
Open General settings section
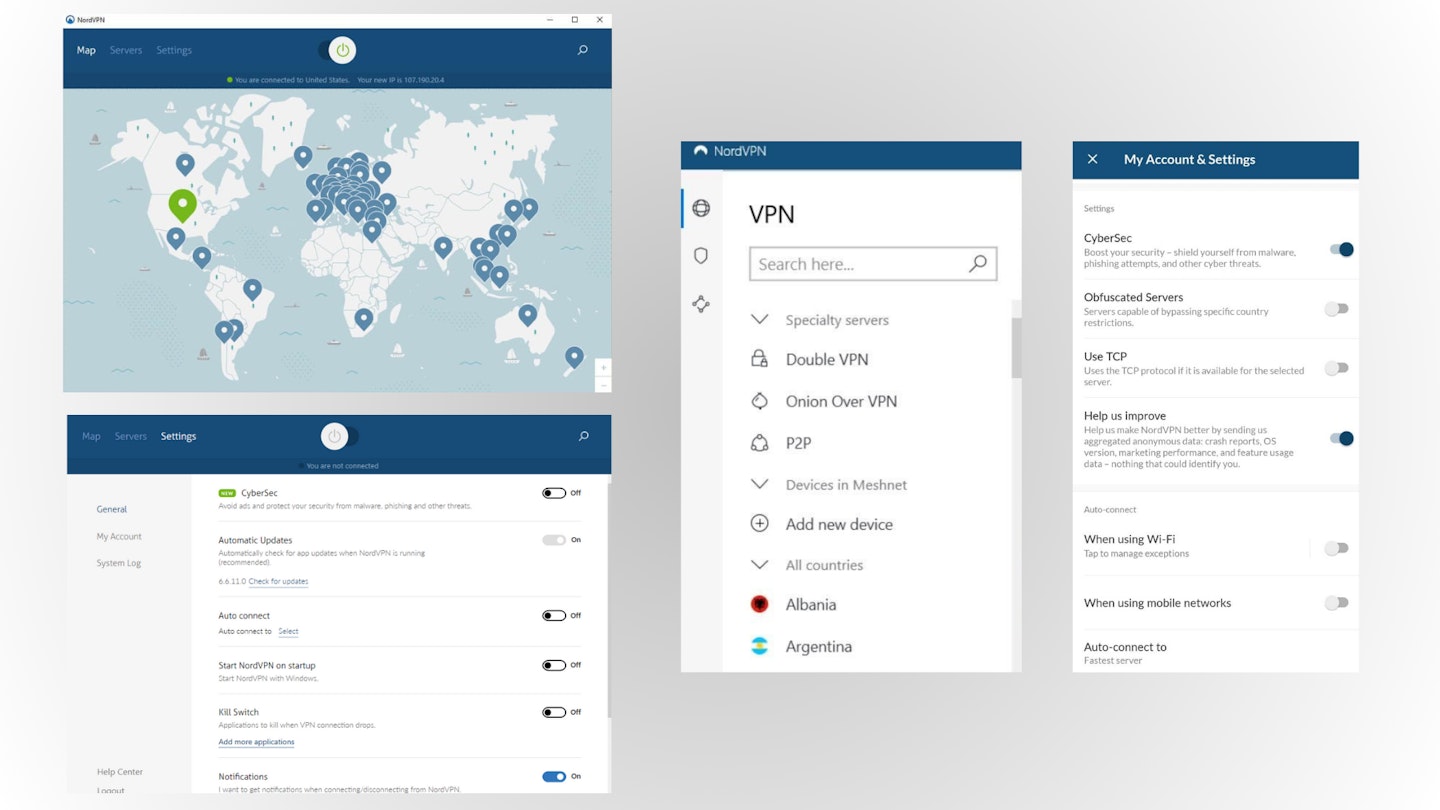click(112, 509)
